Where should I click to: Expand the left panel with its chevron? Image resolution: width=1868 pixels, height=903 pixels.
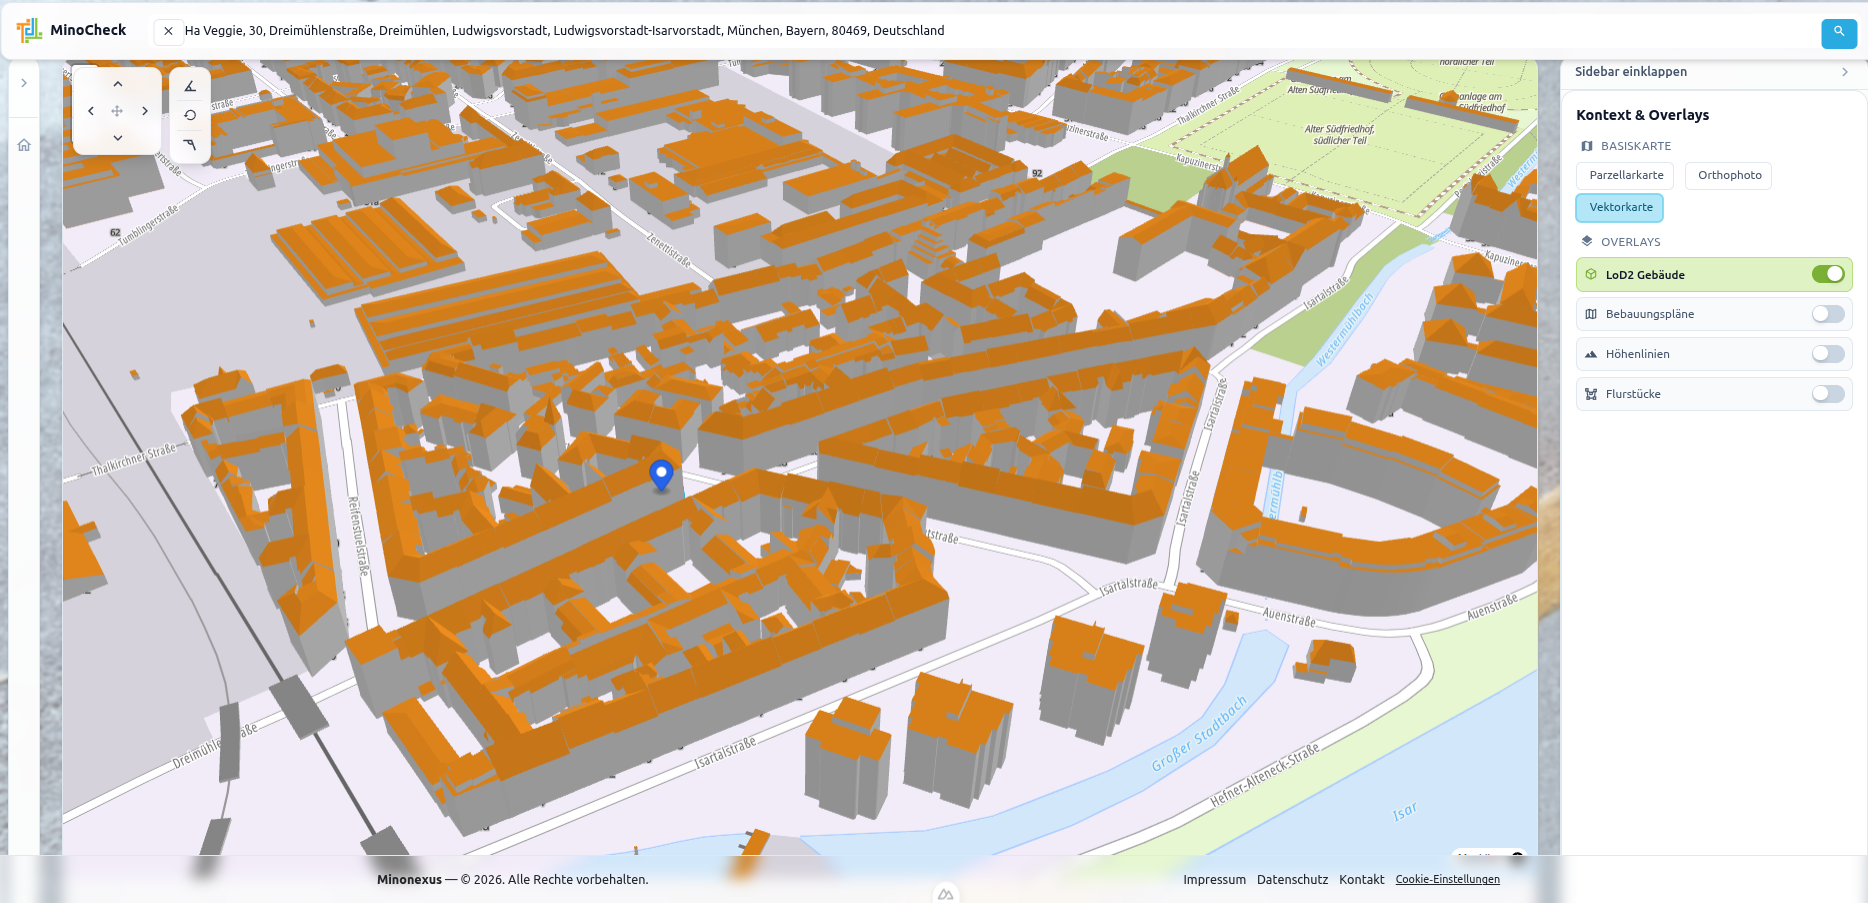tap(23, 82)
